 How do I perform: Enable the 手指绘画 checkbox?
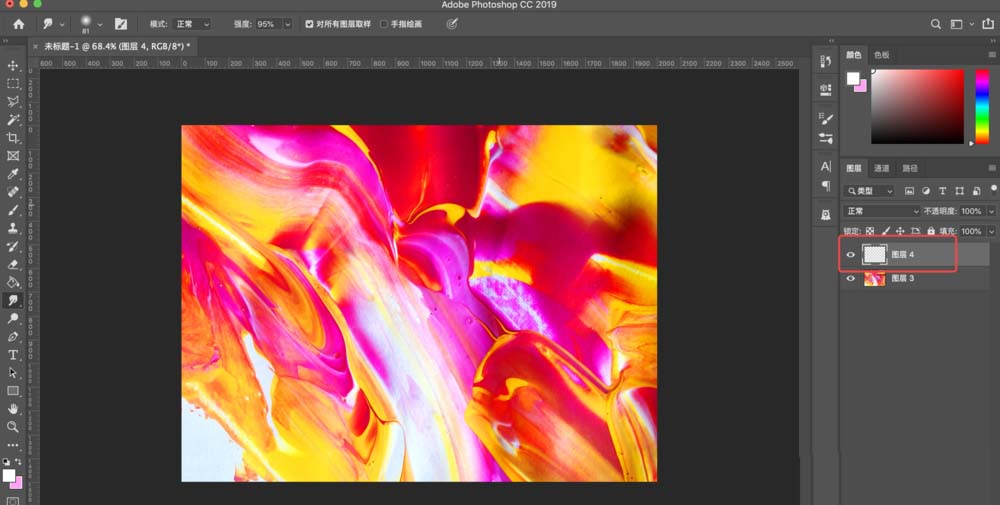[384, 23]
